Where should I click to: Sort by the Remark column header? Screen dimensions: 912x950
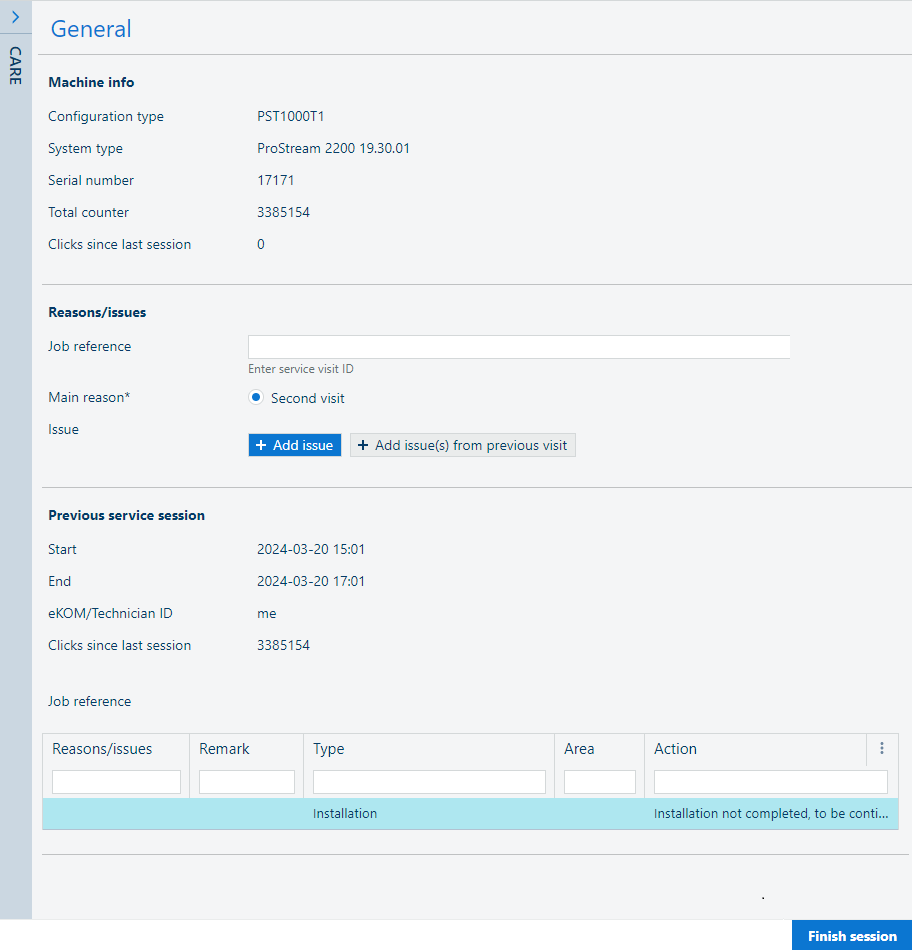(225, 749)
